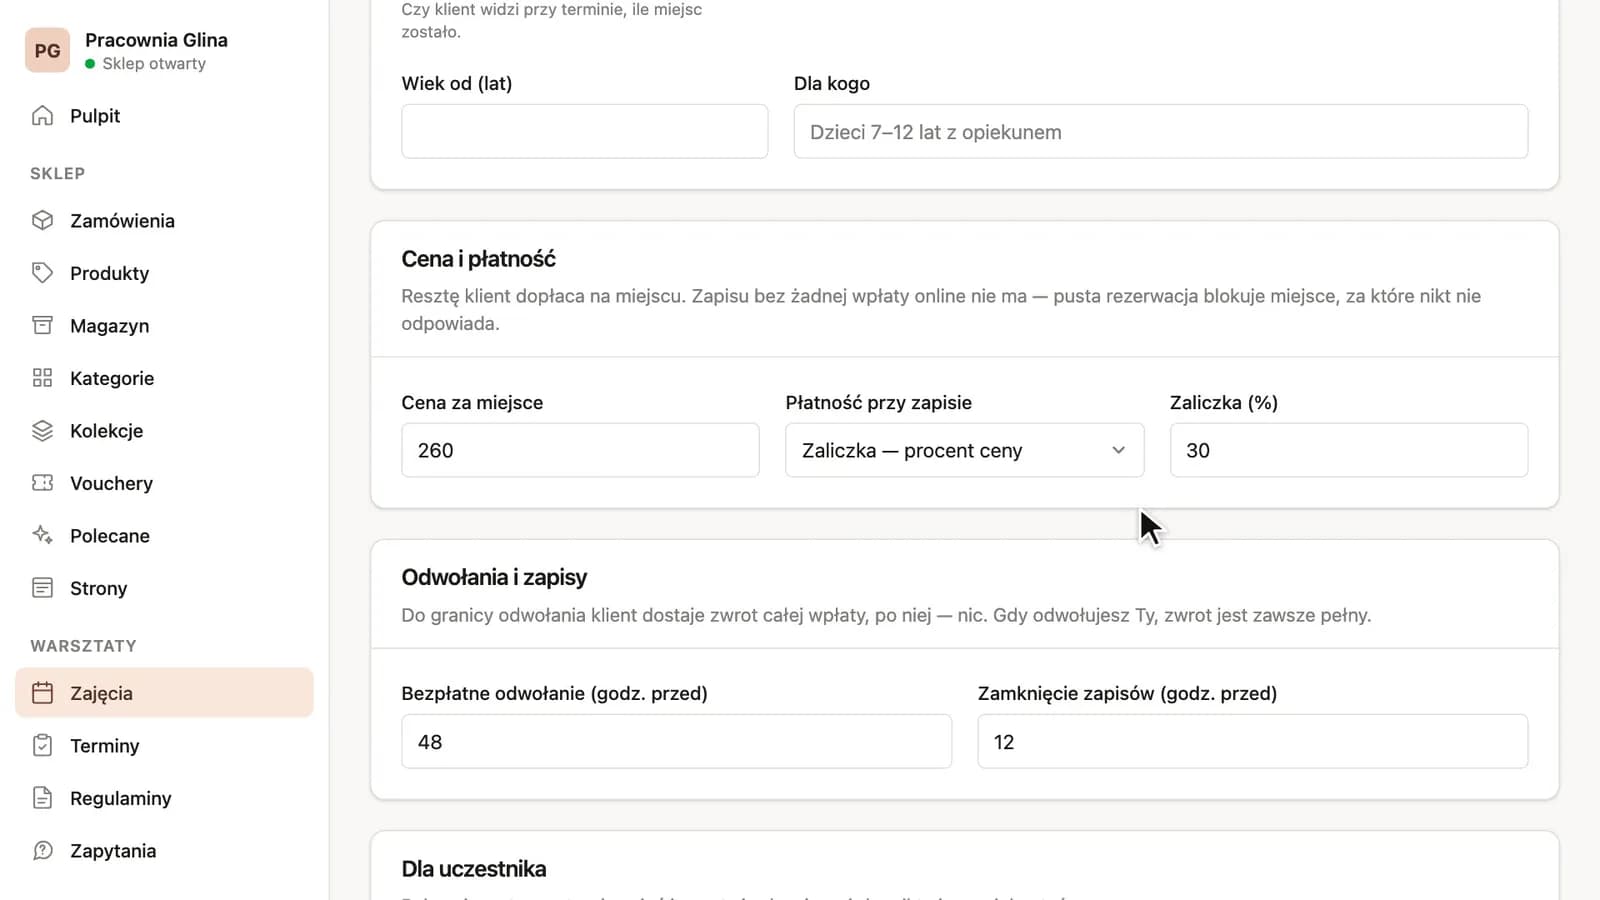Click the Sklep otwarty status text
The image size is (1600, 900).
pos(154,63)
